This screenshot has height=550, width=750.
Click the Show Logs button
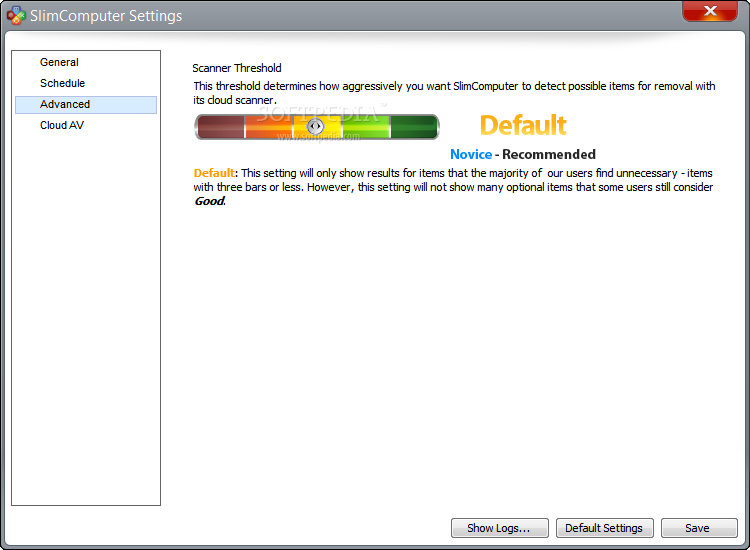[x=499, y=528]
